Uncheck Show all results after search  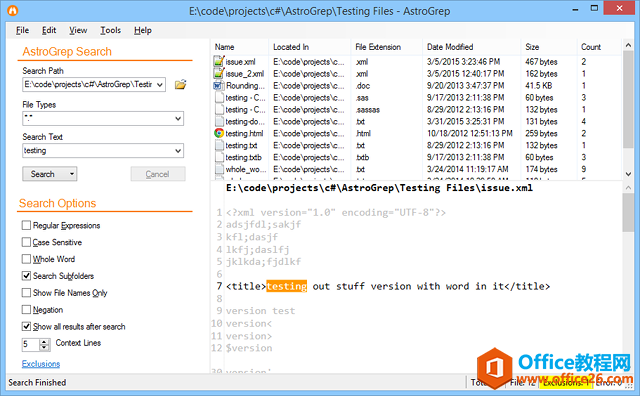point(26,327)
